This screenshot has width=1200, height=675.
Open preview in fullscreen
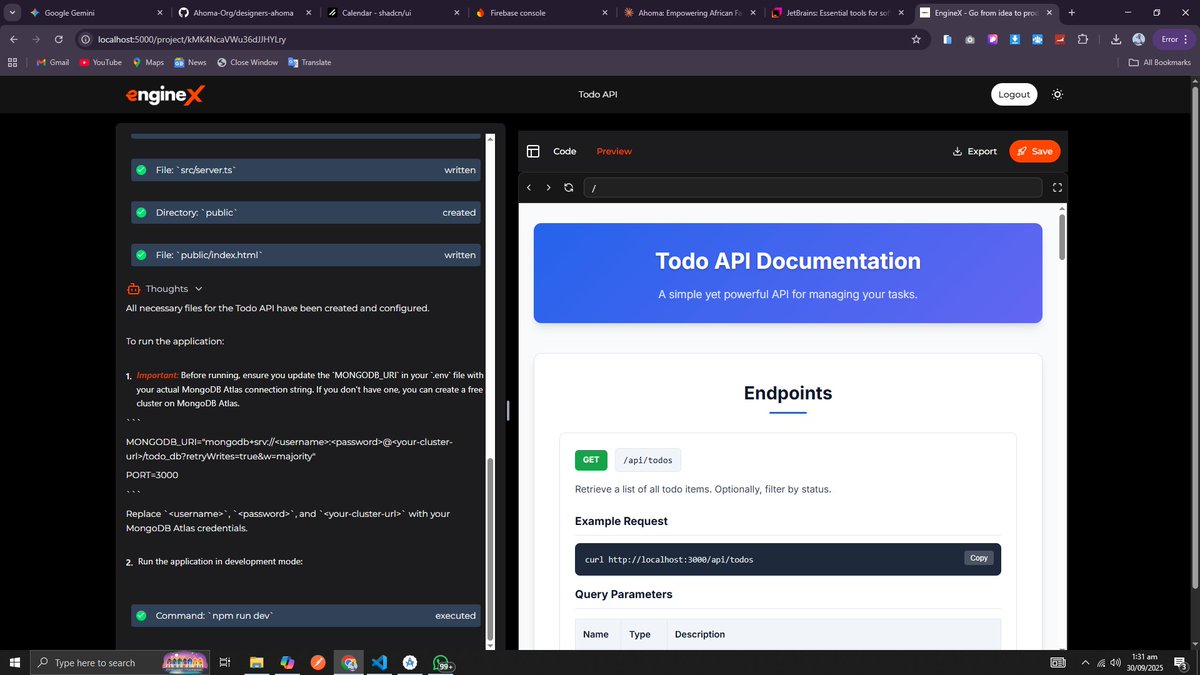coord(1057,187)
